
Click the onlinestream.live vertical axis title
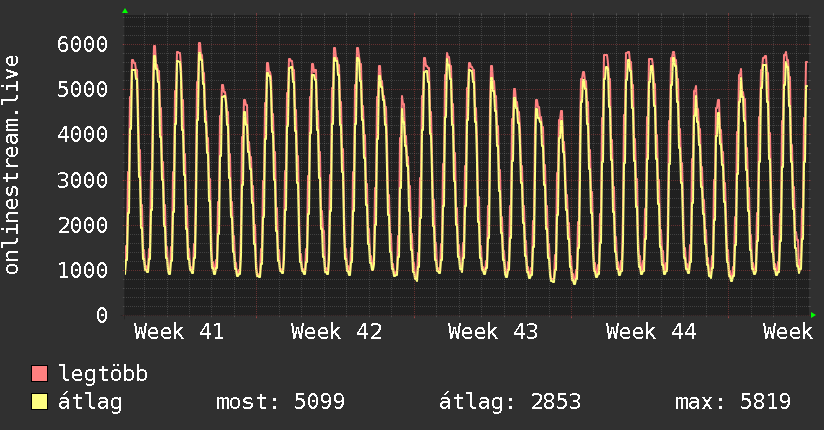(12, 165)
